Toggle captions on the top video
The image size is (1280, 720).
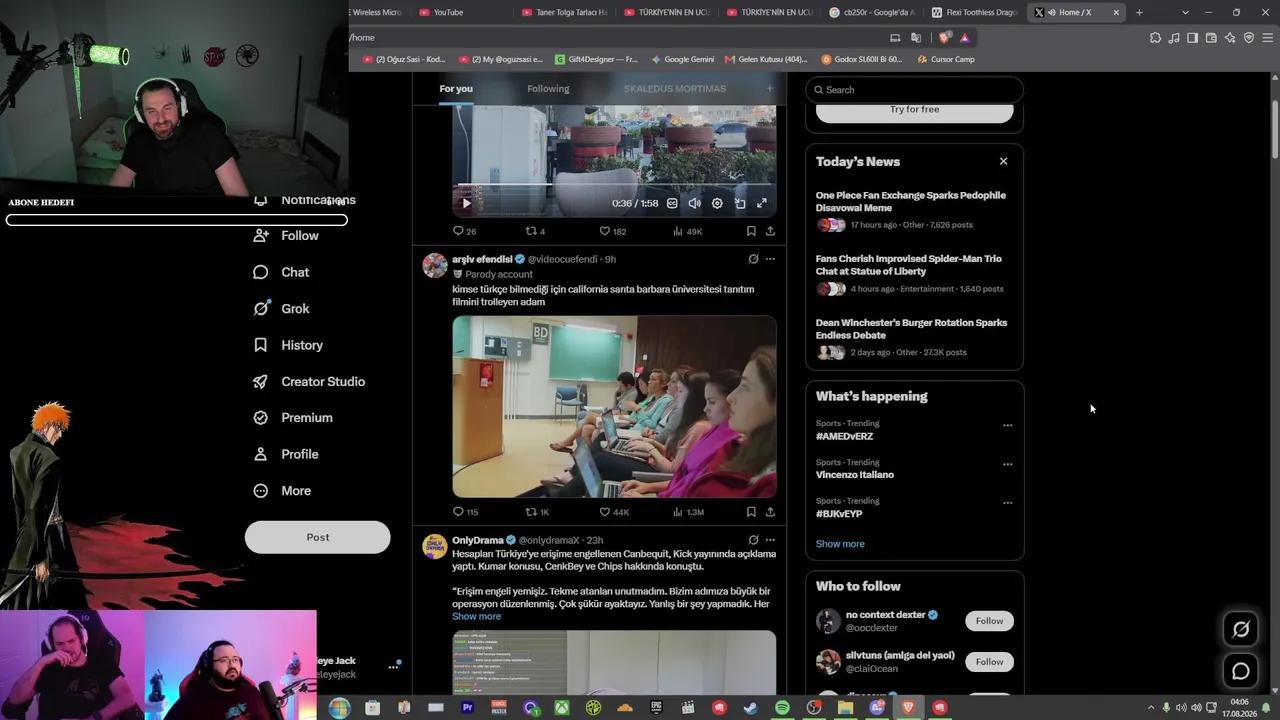click(672, 203)
